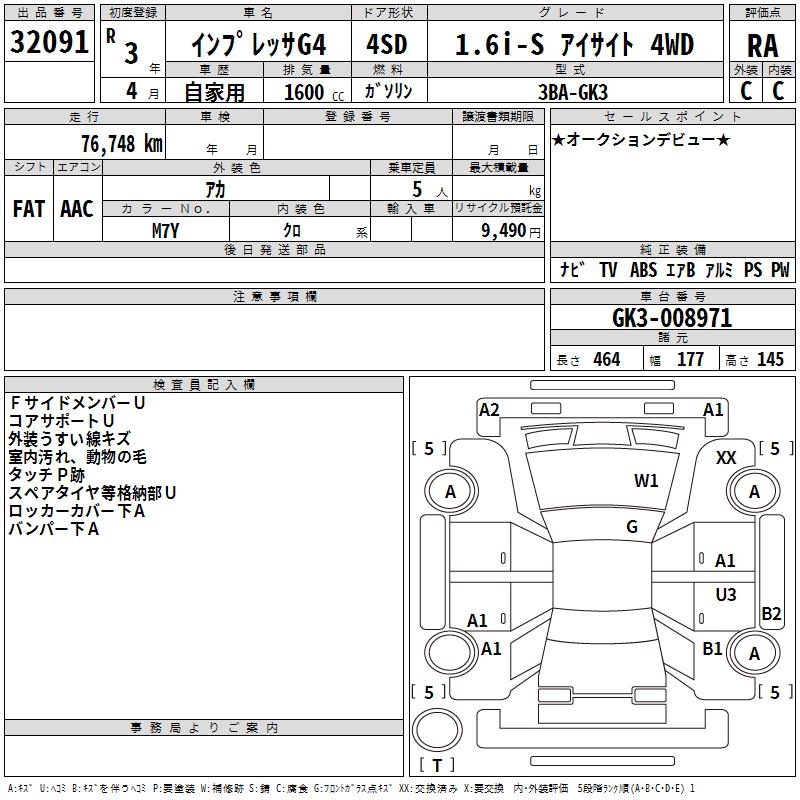The height and width of the screenshot is (800, 800).
Task: Click the G windshield chip mark
Action: pos(632,527)
